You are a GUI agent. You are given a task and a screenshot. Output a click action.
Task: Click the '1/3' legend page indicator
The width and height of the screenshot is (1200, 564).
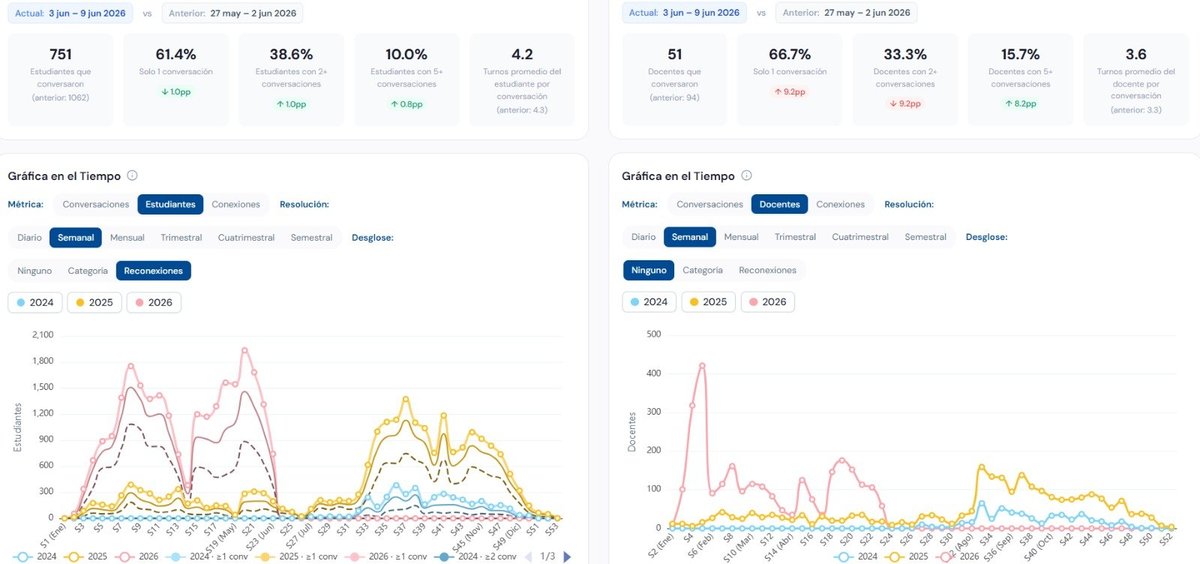(x=547, y=556)
